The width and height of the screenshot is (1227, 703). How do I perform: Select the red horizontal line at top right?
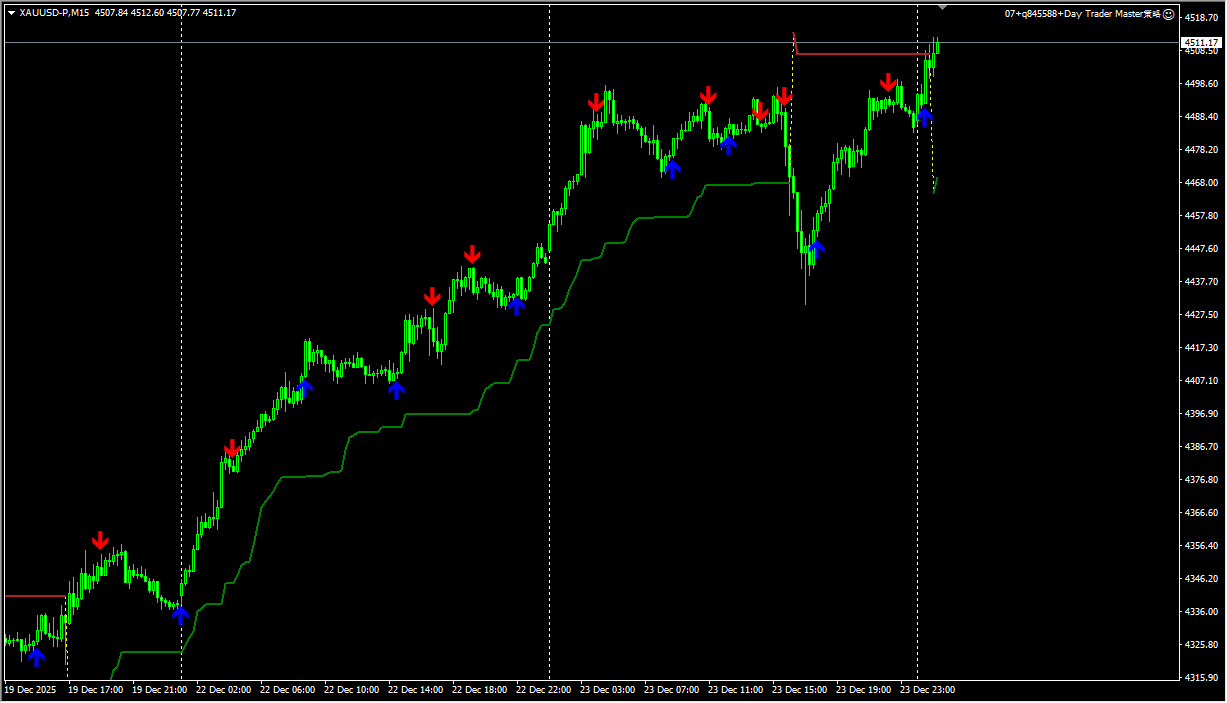860,54
